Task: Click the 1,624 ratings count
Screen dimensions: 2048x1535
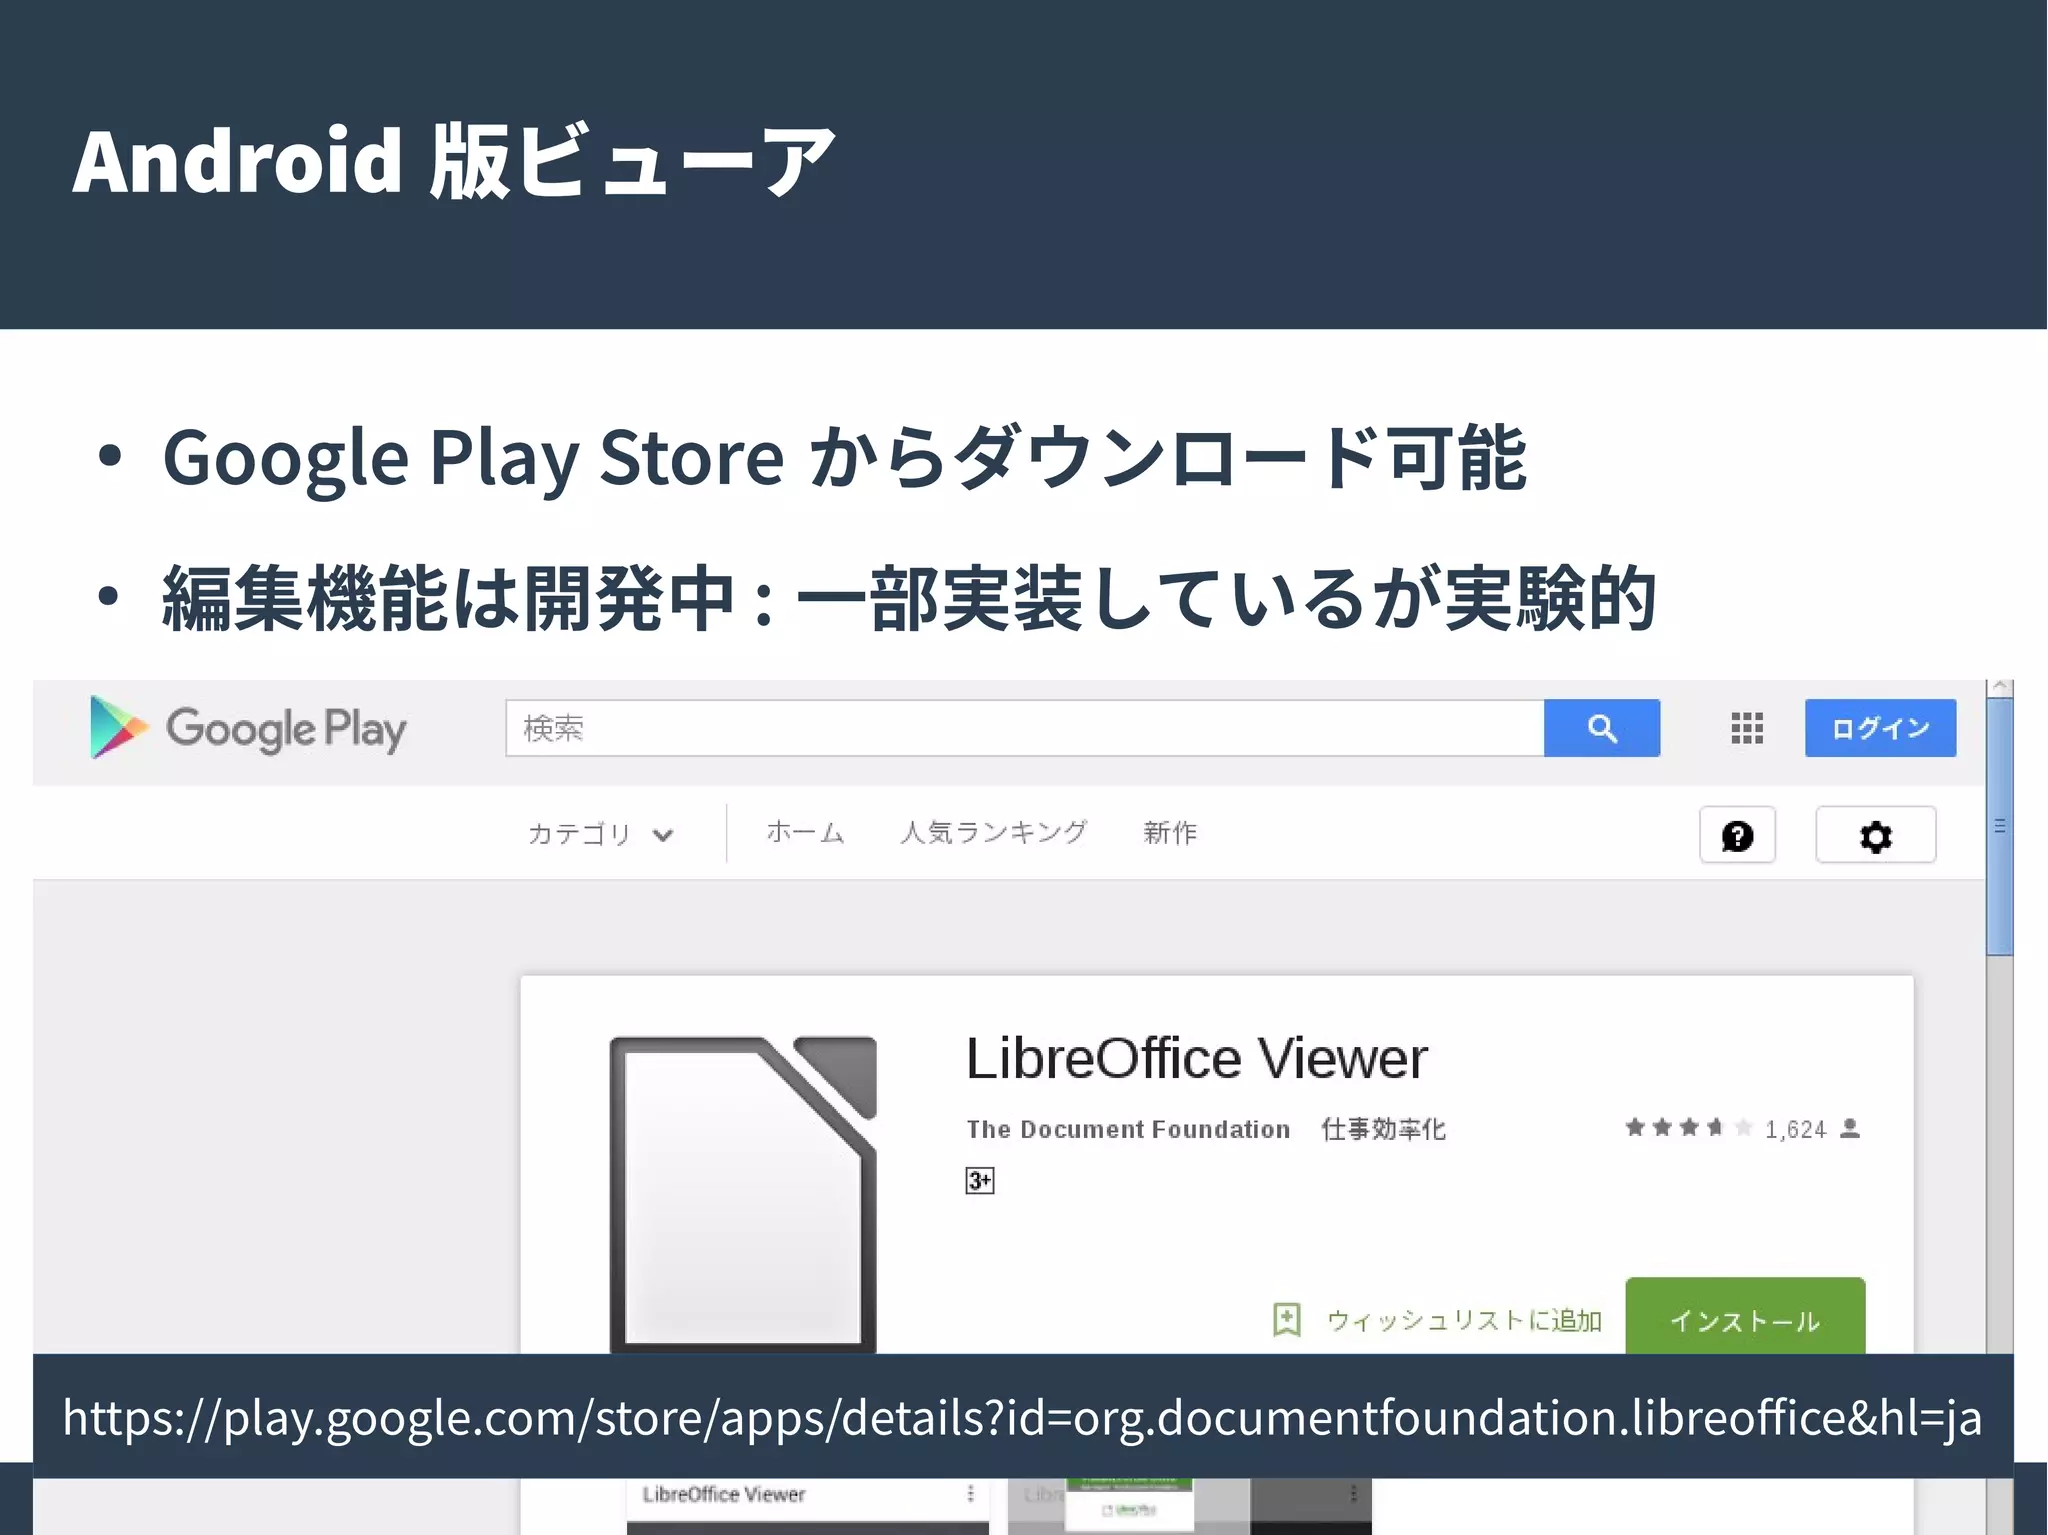Action: pos(1795,1129)
